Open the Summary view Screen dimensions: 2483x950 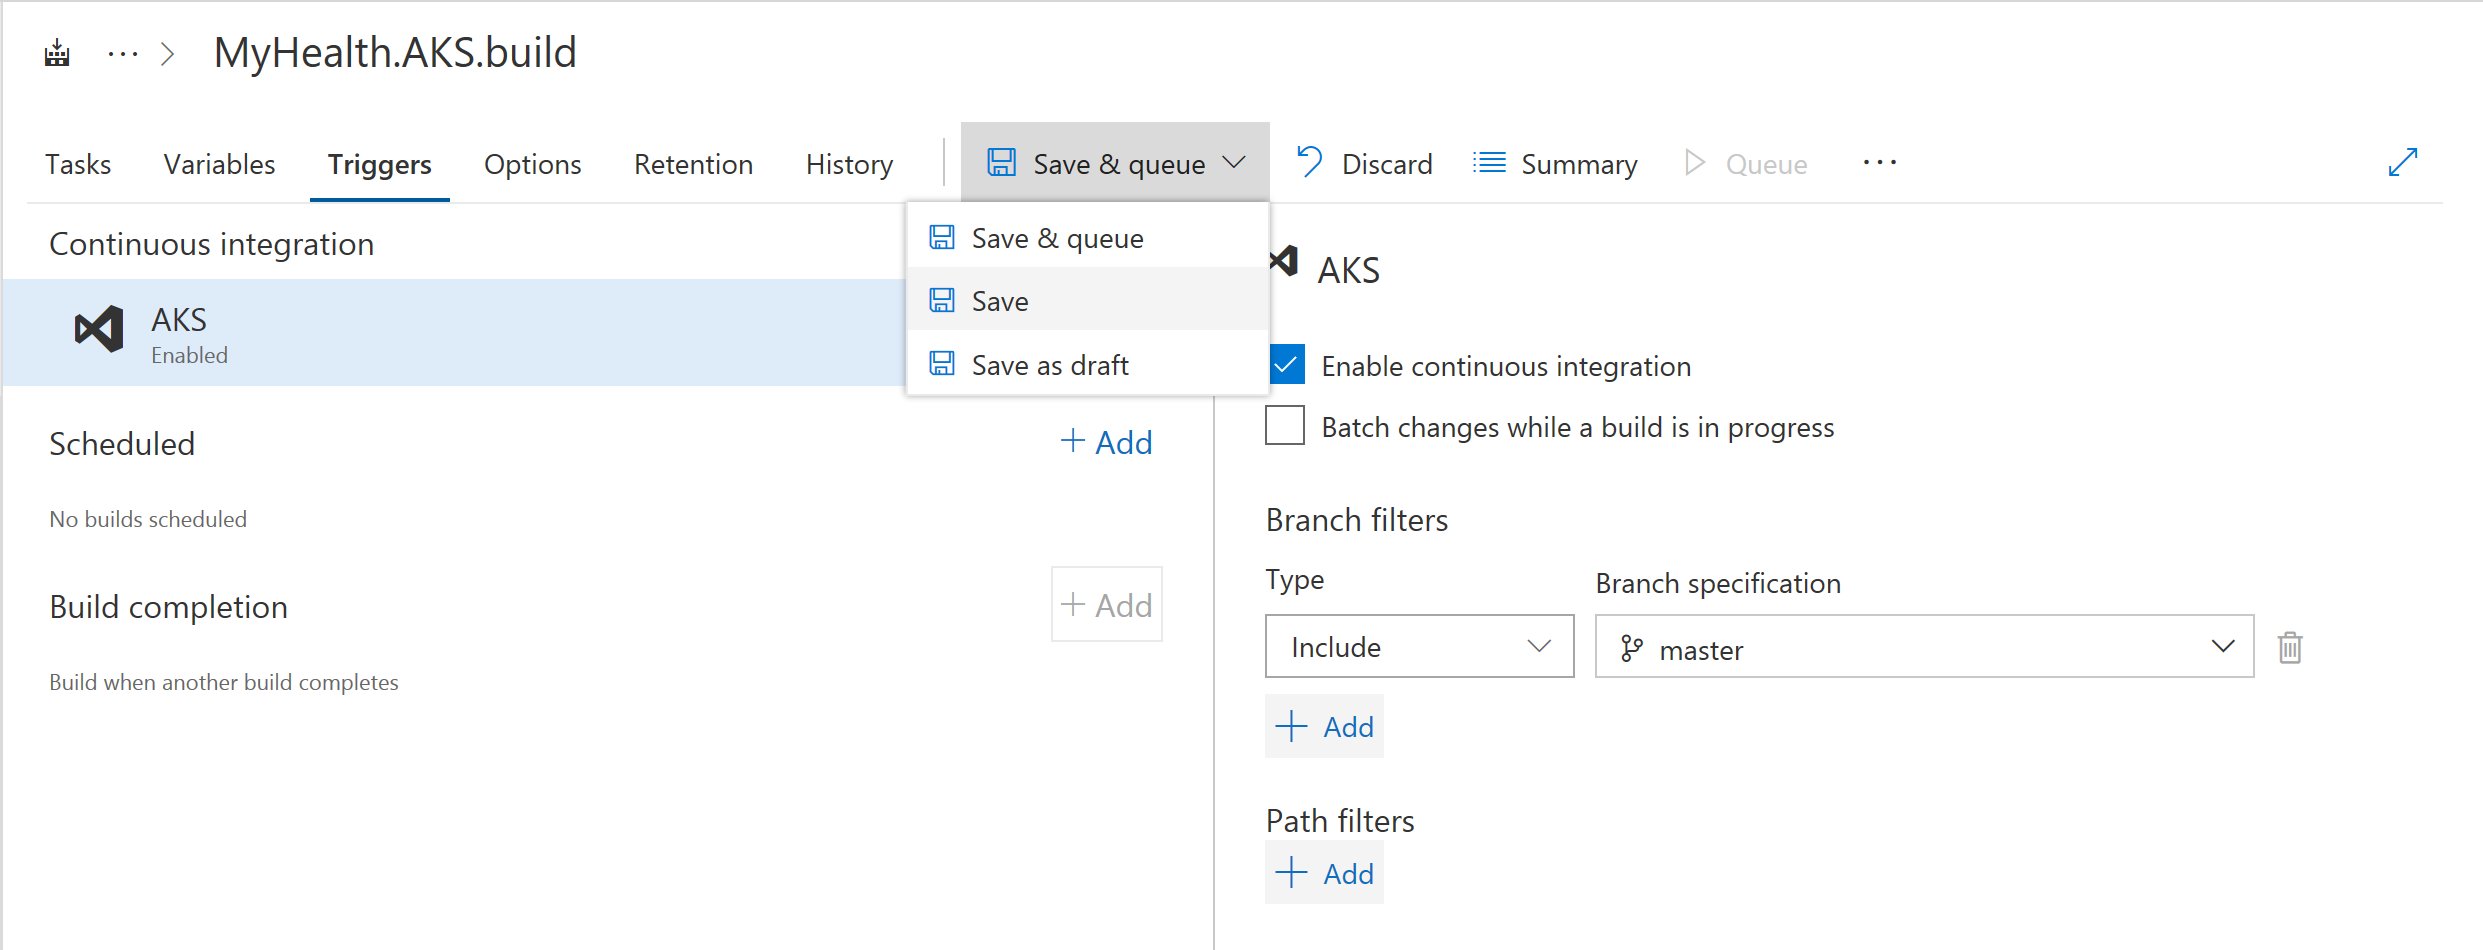(x=1556, y=163)
